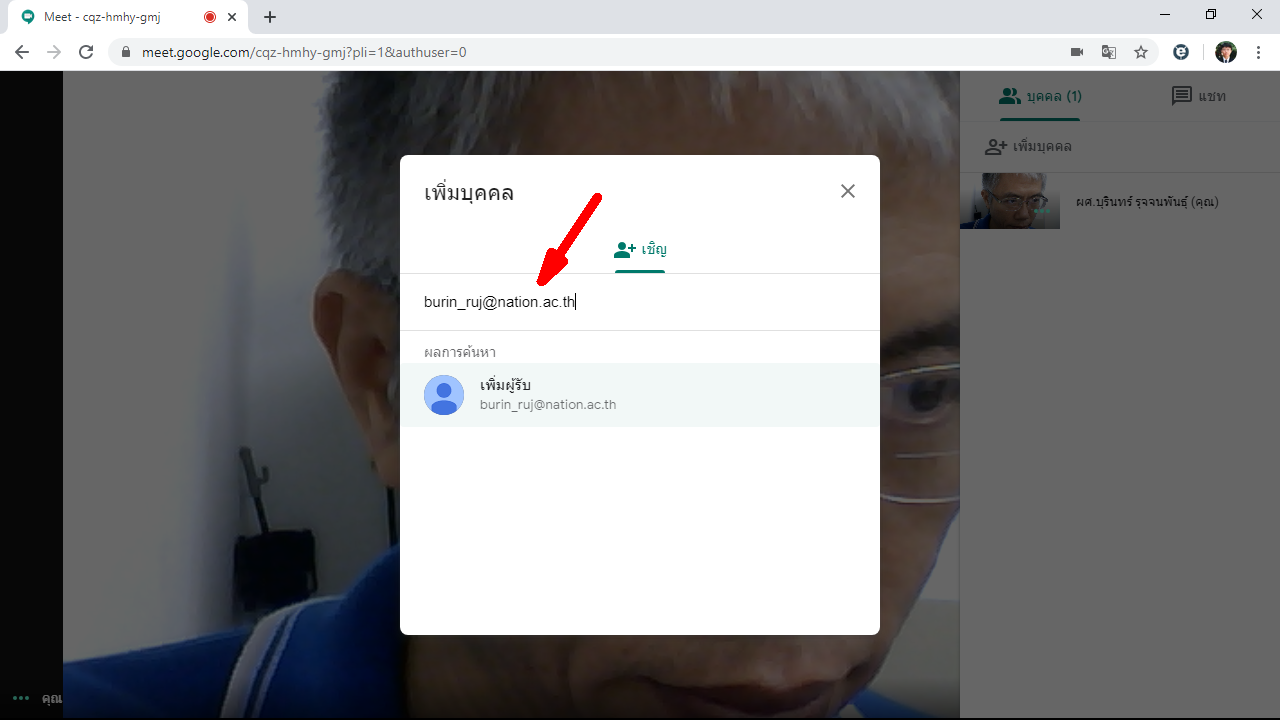Click the blue avatar icon in results
1280x720 pixels.
[x=444, y=395]
